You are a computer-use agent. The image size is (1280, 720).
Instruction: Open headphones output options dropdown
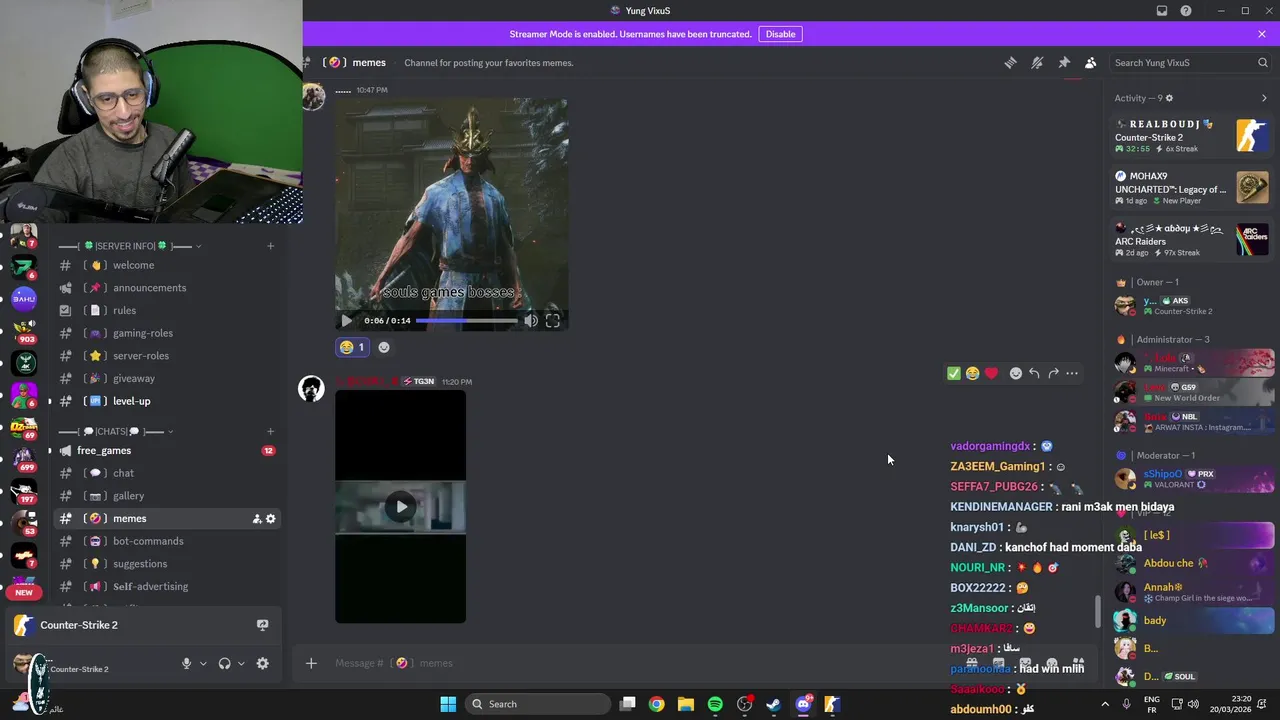241,663
